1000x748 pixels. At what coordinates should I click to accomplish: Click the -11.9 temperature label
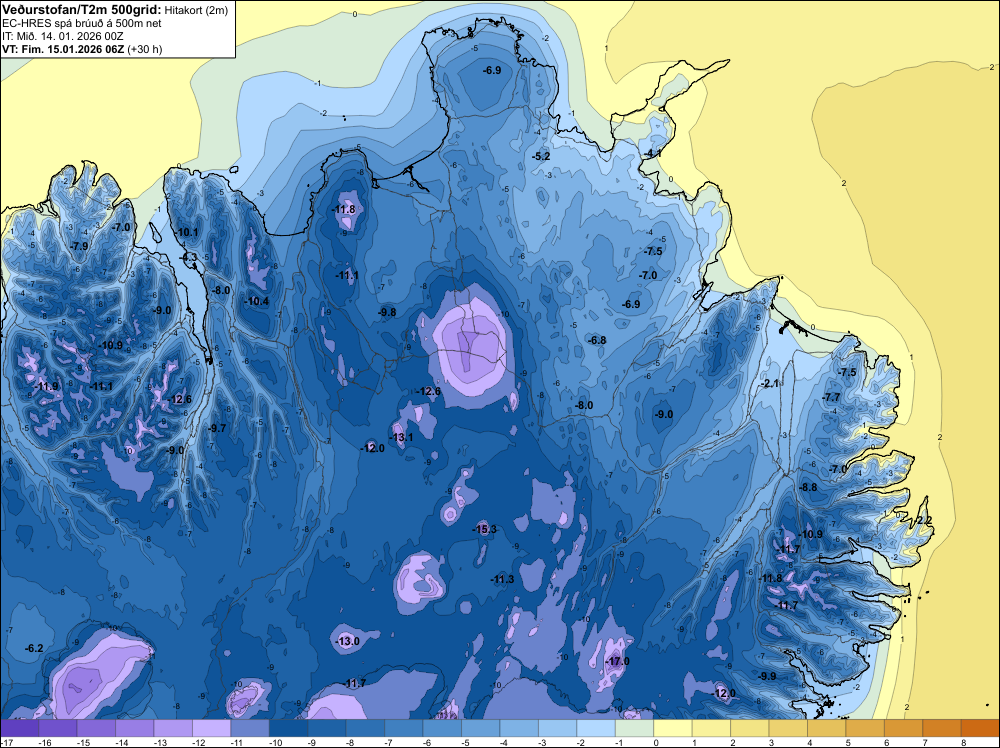click(x=47, y=386)
